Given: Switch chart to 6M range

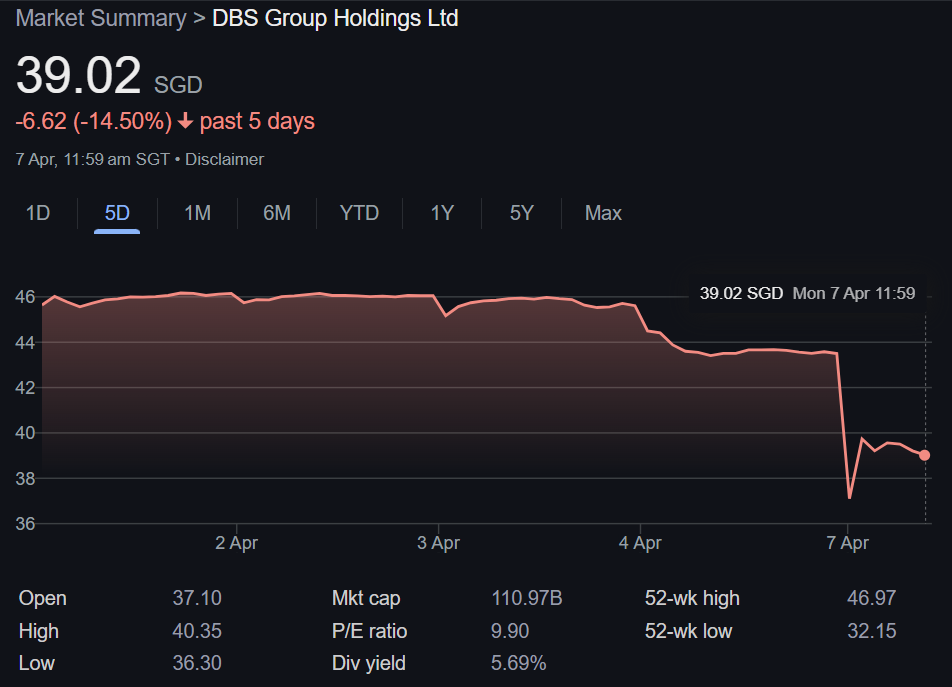Looking at the screenshot, I should click(277, 213).
